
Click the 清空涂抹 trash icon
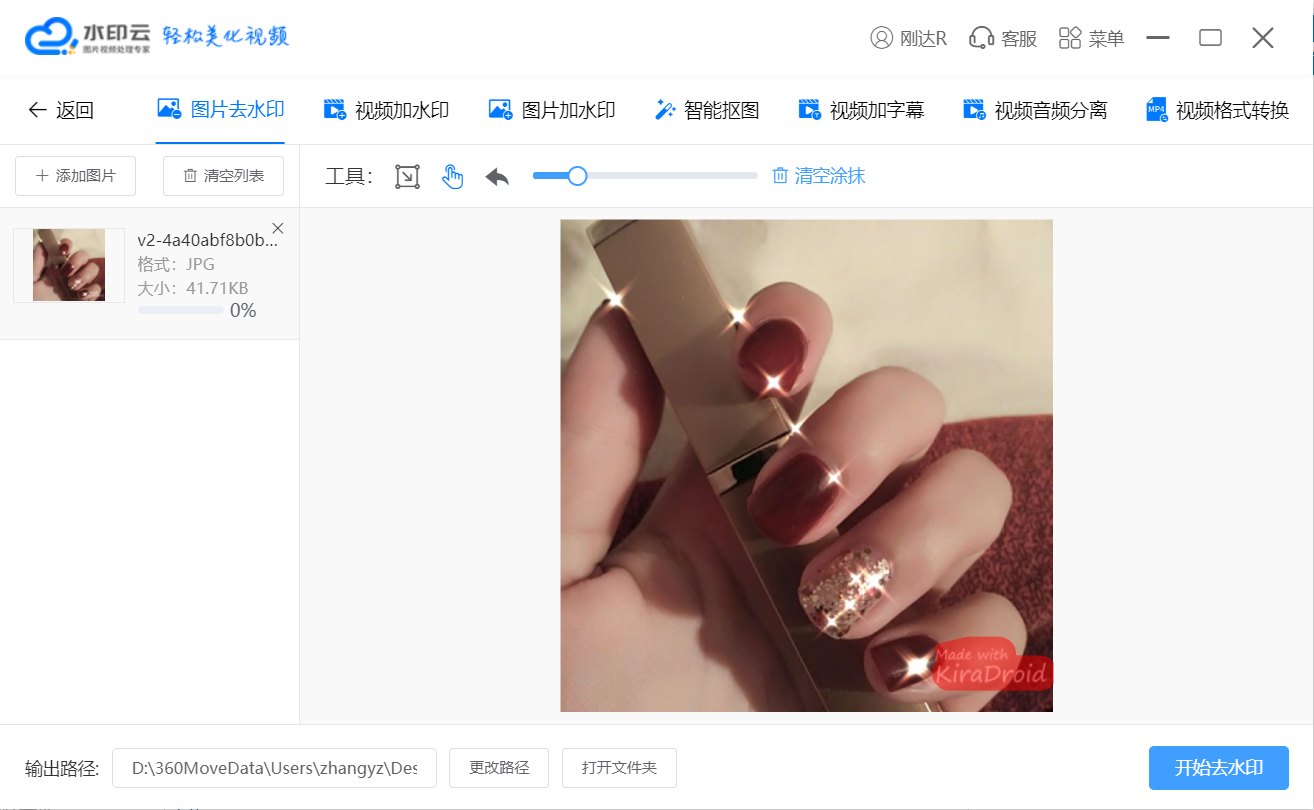click(780, 176)
